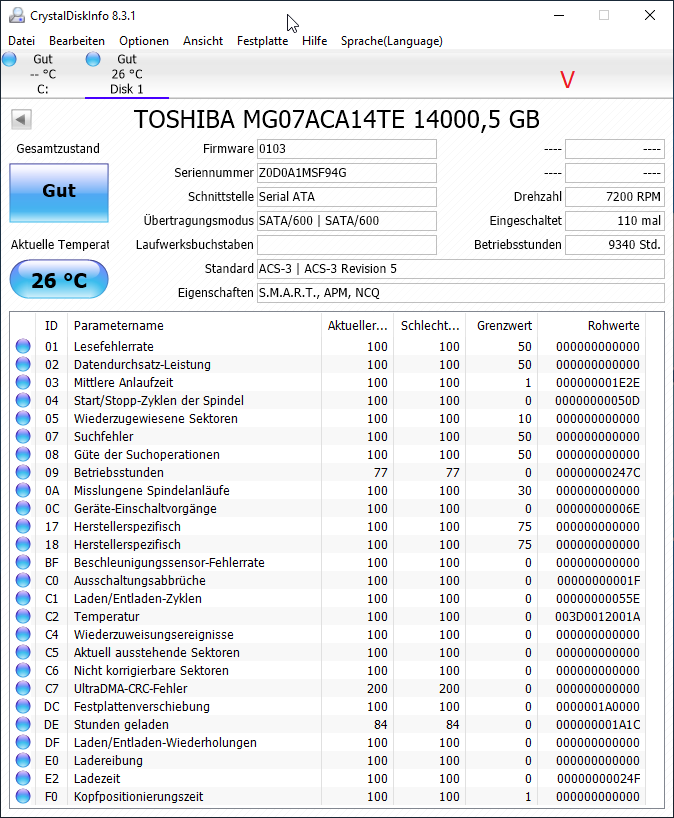Click the Seriennummer field
The image size is (674, 818).
click(x=347, y=173)
